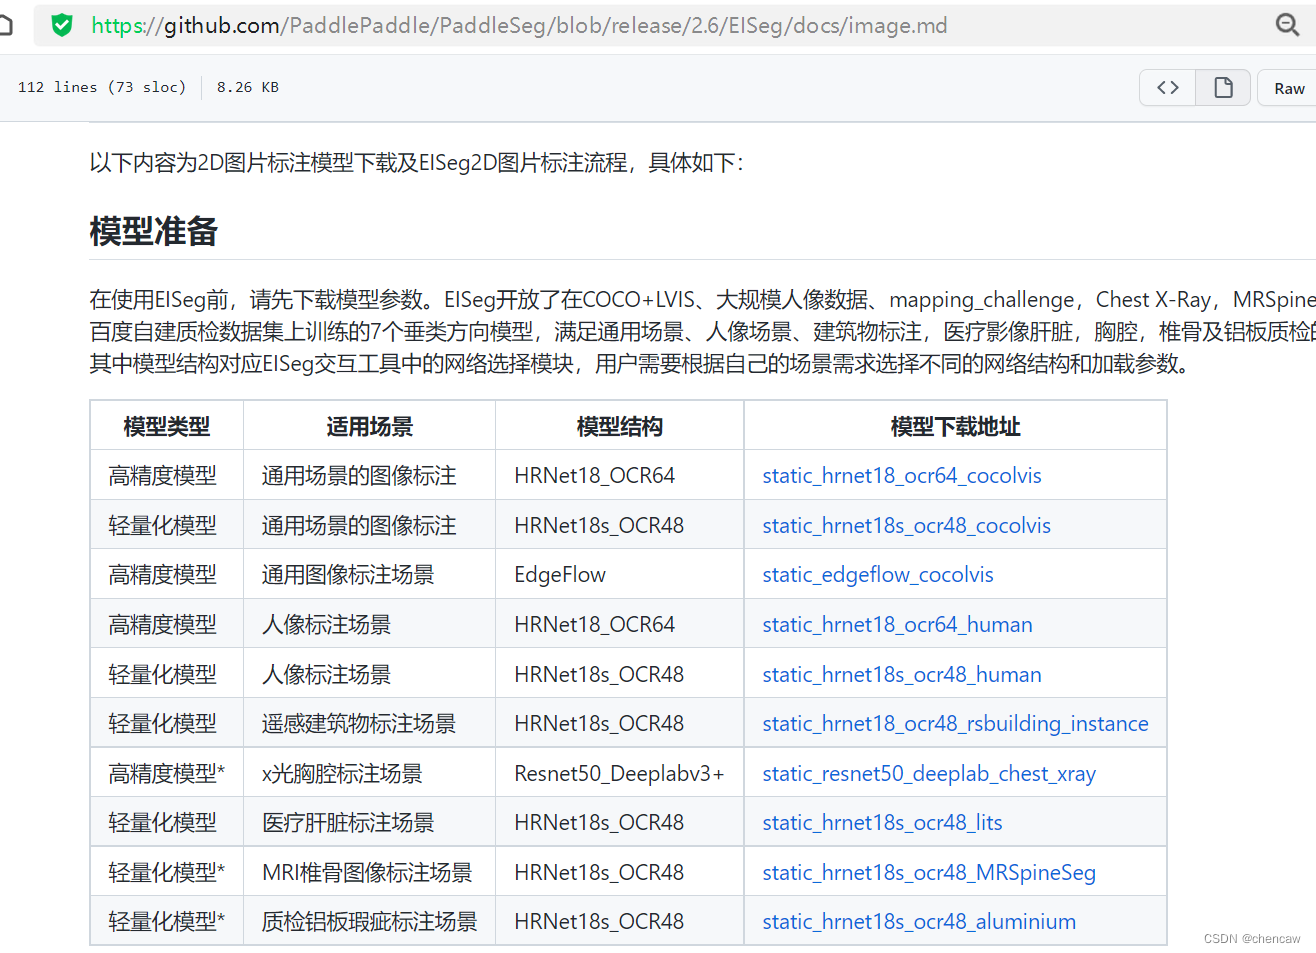The height and width of the screenshot is (953, 1316).
Task: Click the 112 lines (73 sloc) file info
Action: pos(102,87)
